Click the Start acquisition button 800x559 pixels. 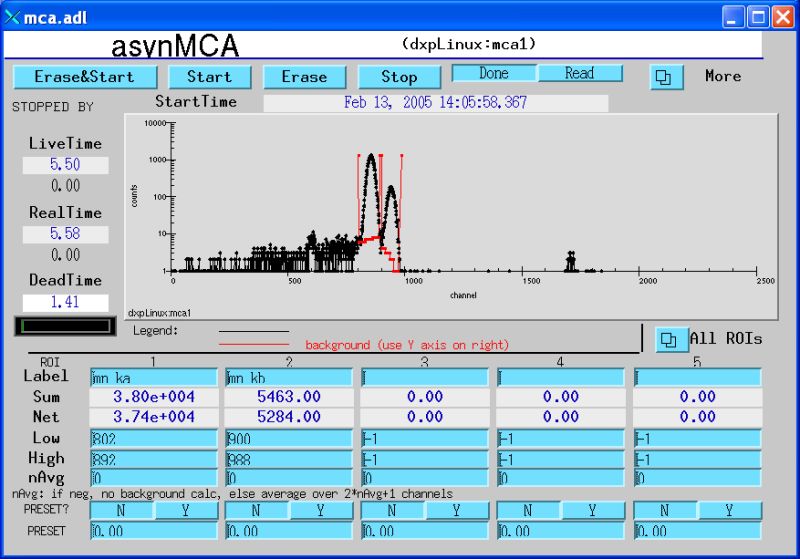click(210, 77)
